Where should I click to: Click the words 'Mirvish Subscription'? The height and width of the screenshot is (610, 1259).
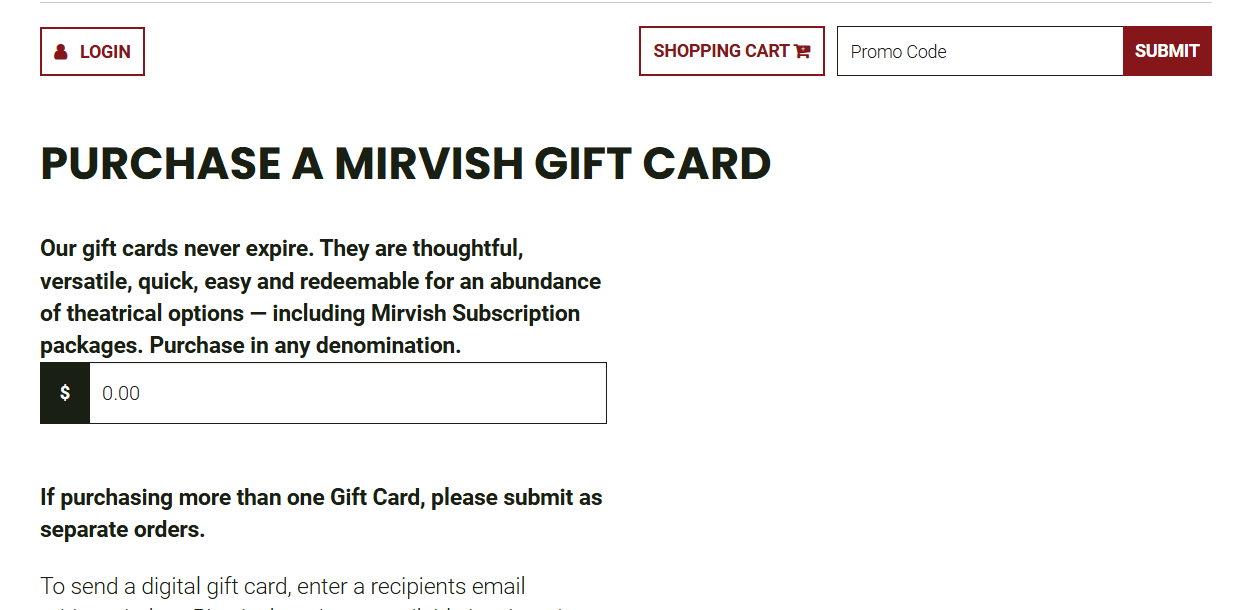[475, 313]
